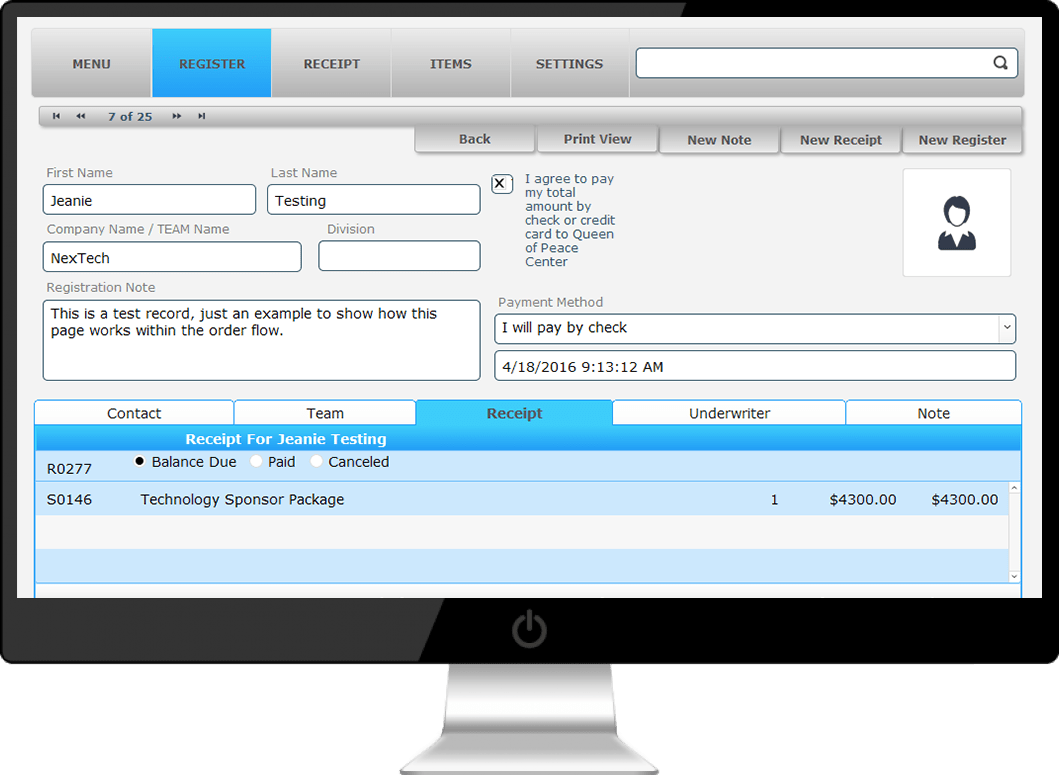Mark receipt as Canceled
1059x775 pixels.
click(x=316, y=462)
